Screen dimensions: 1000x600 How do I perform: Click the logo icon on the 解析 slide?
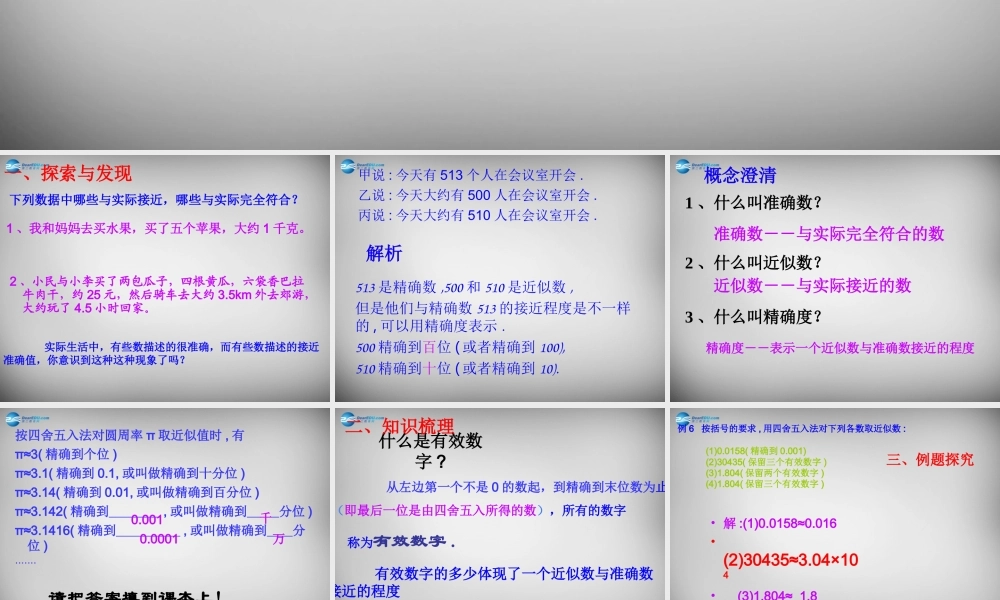[x=348, y=166]
